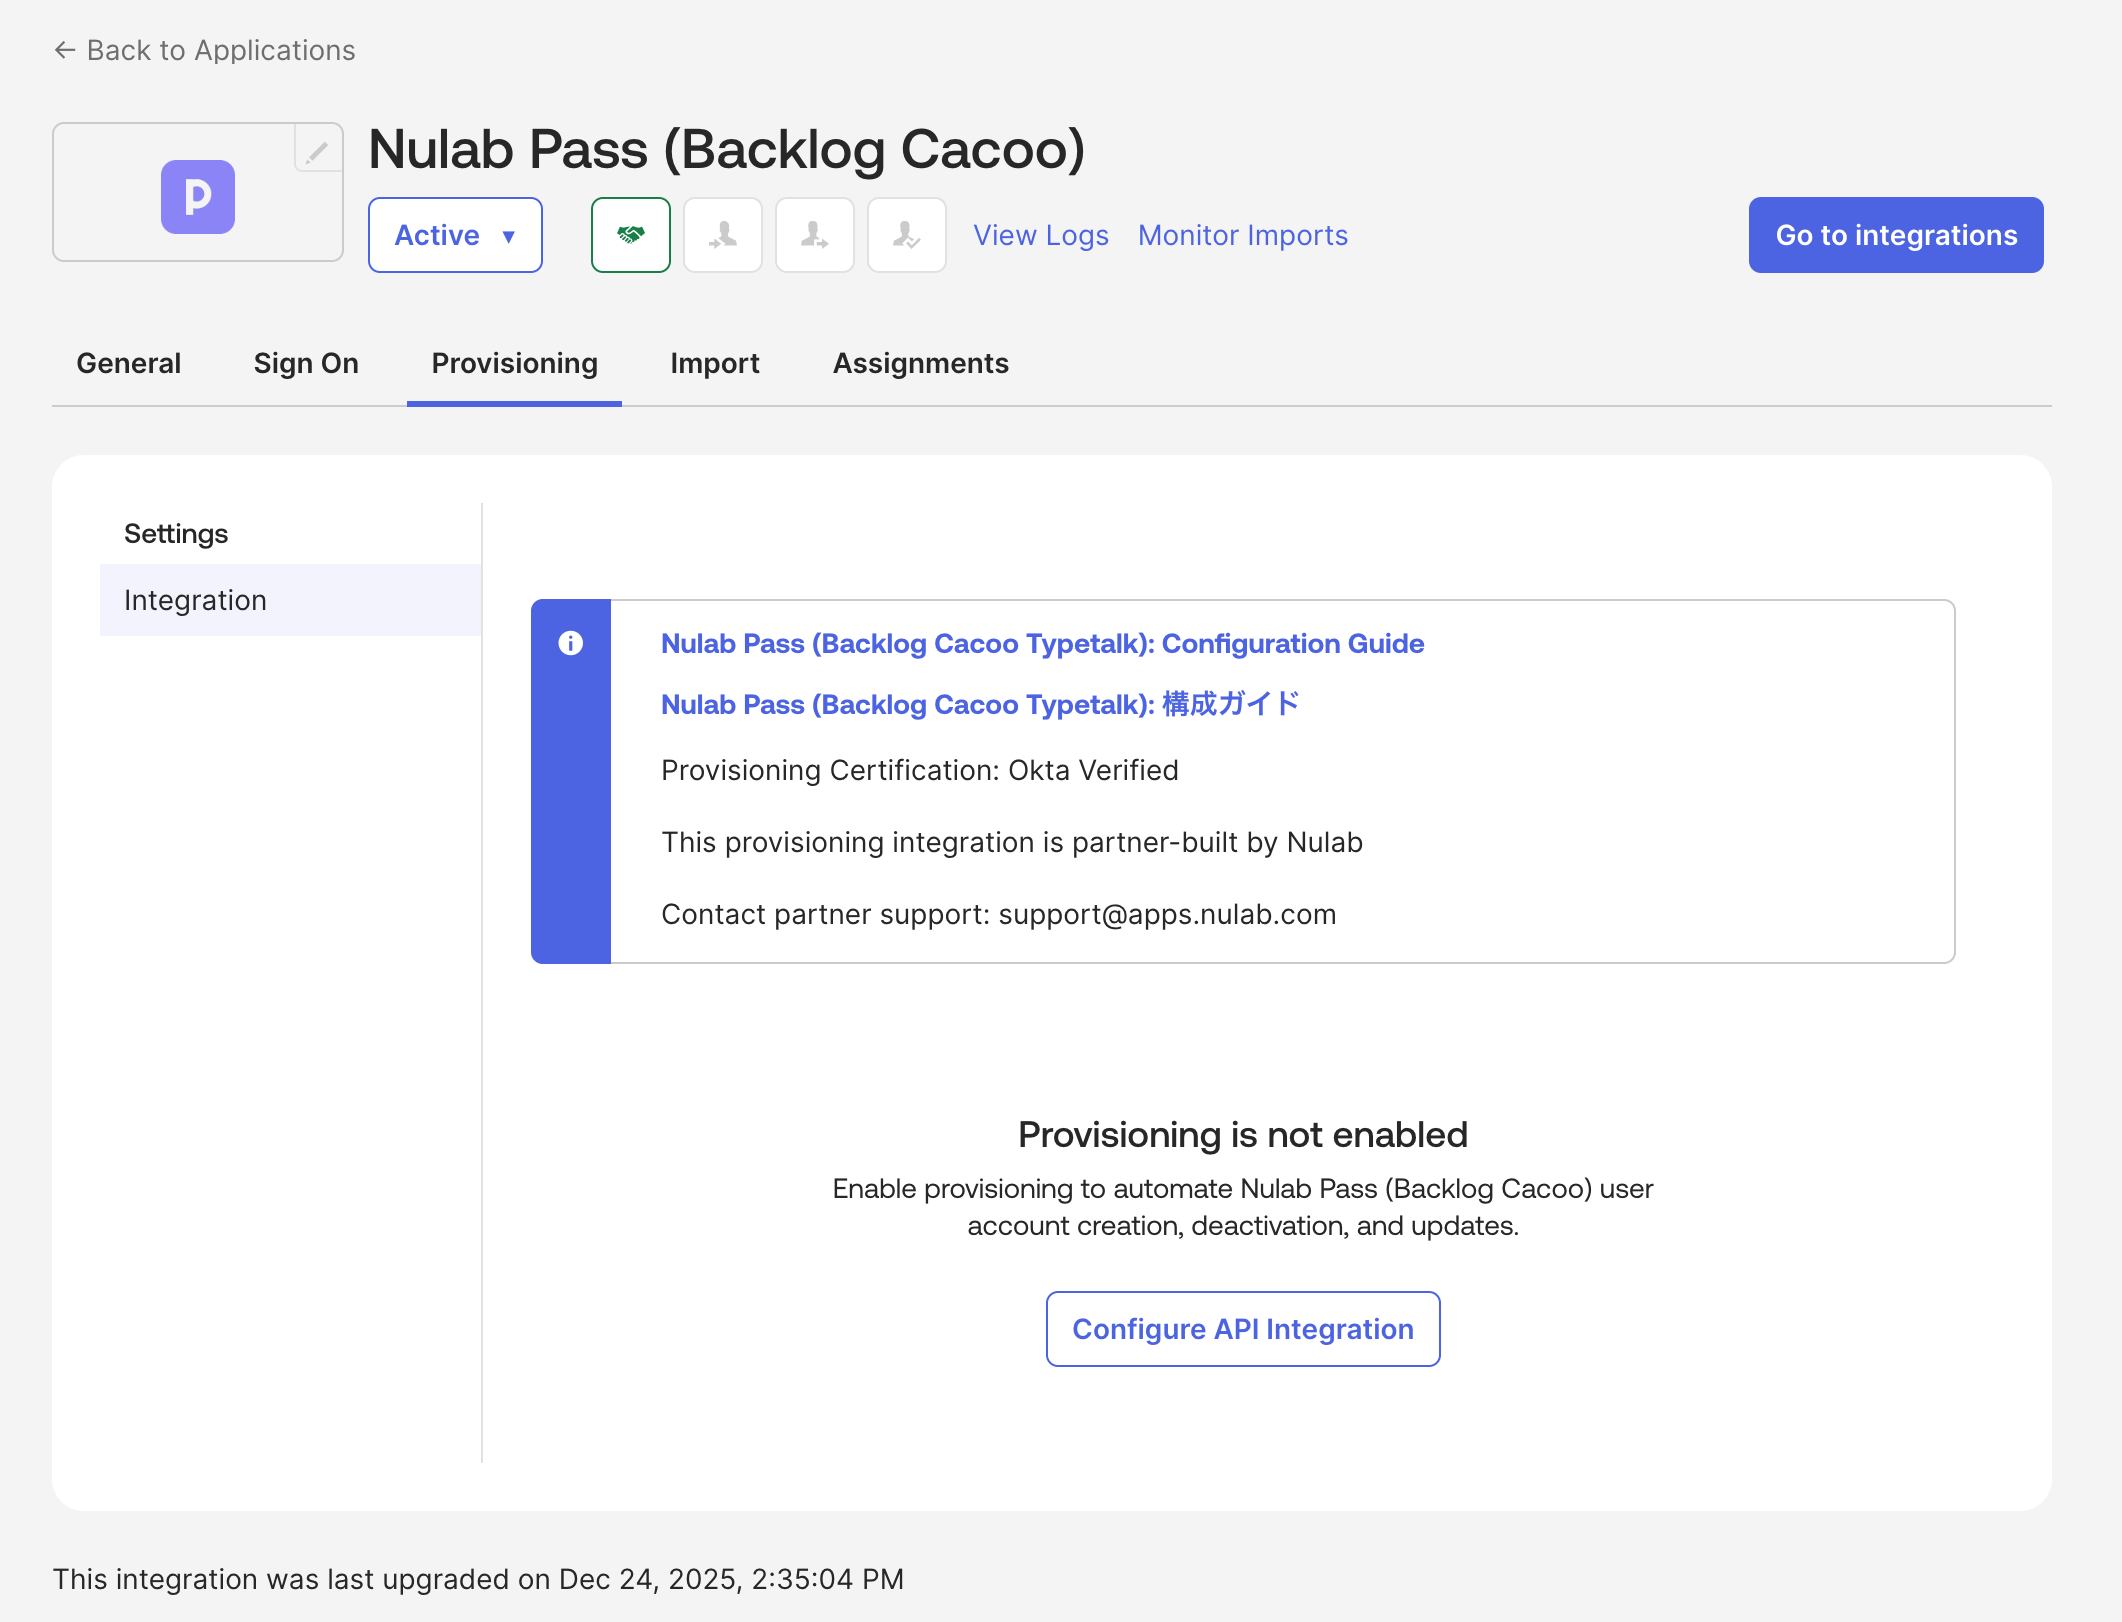Click the support@apps.nulab.com contact text
The image size is (2122, 1622).
[1167, 914]
